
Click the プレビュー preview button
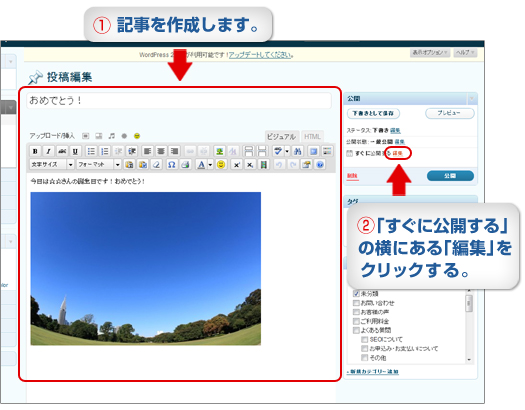450,113
